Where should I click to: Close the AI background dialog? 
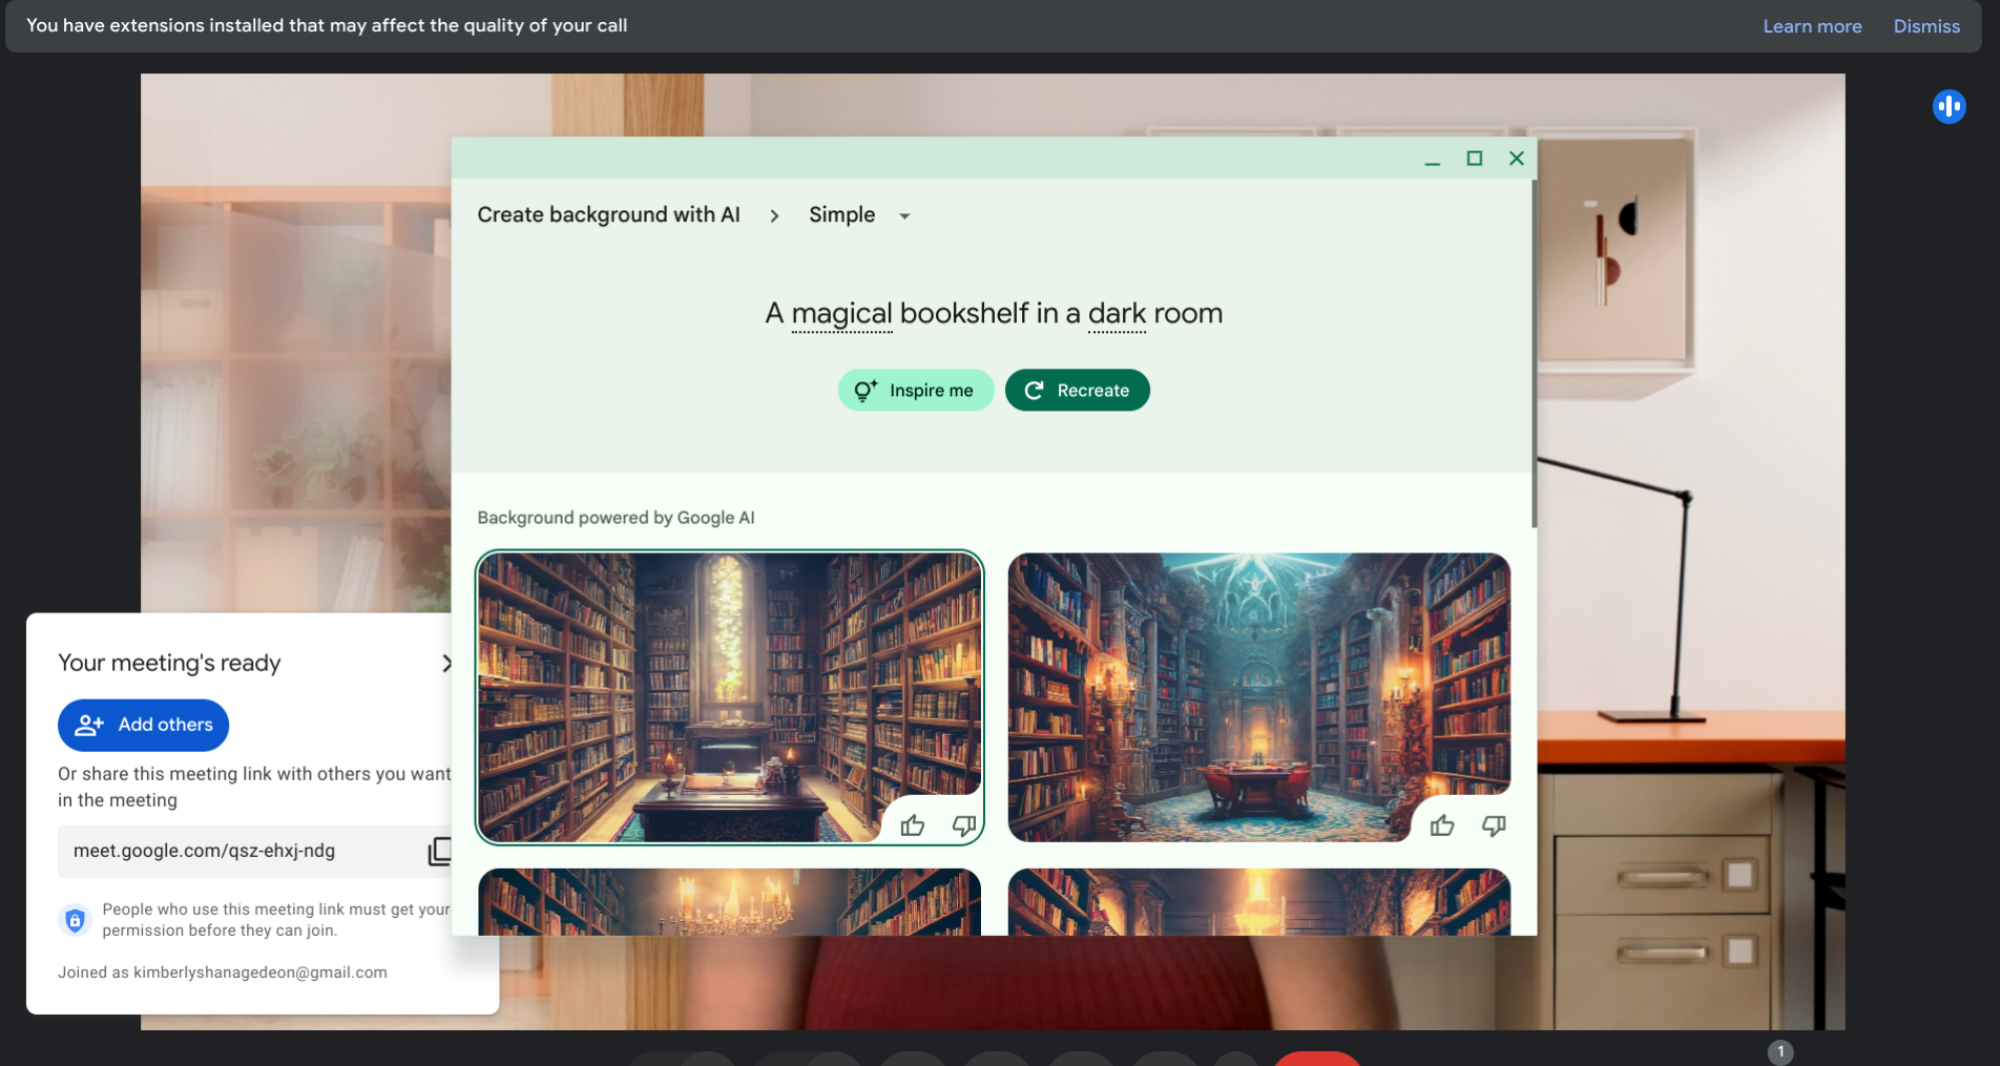[1516, 158]
